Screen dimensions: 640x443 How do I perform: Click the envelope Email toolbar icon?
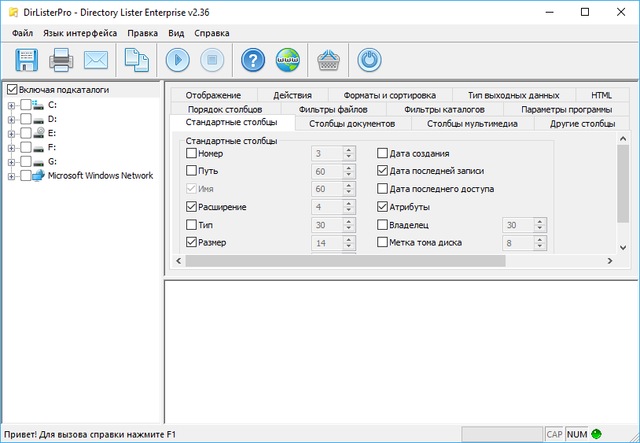click(x=96, y=59)
